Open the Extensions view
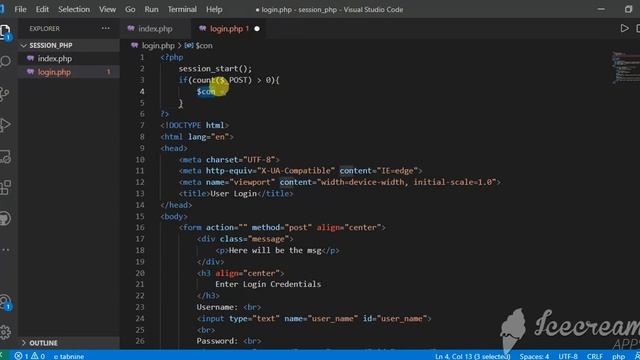The height and width of the screenshot is (360, 640). (5, 188)
